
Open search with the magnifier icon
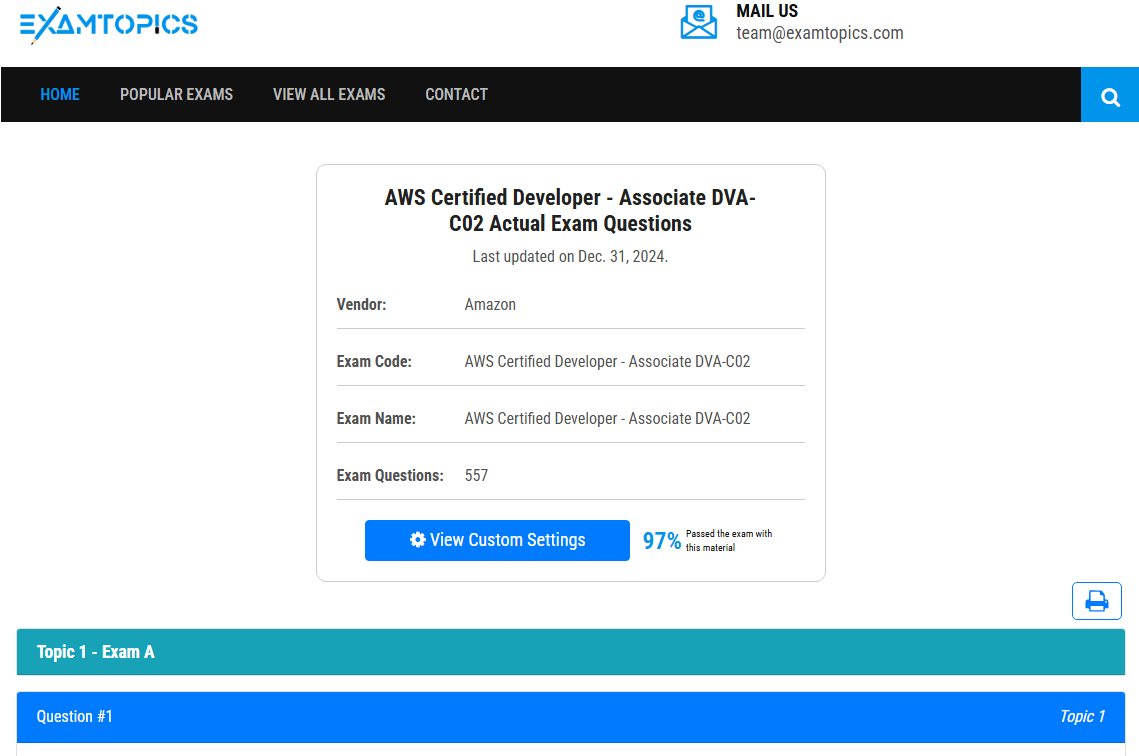(1110, 96)
